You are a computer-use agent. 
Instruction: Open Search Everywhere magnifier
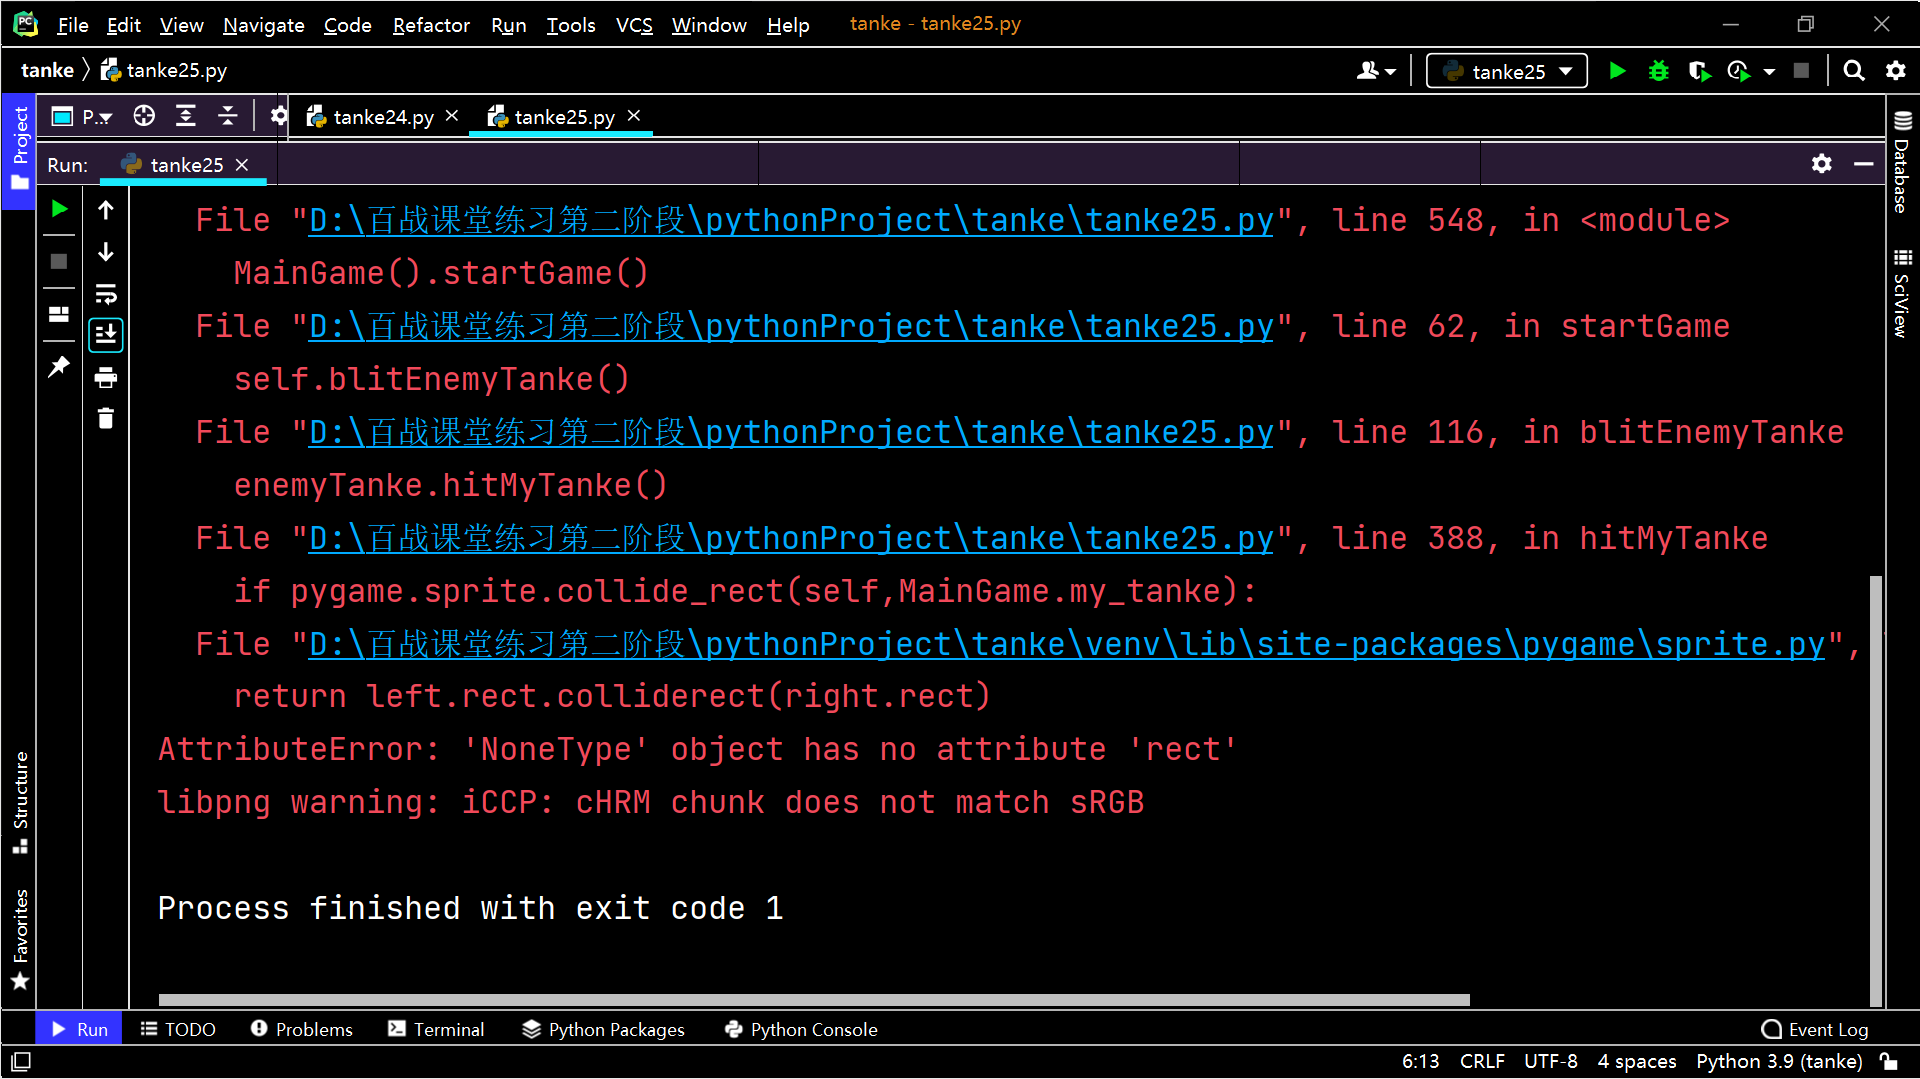[1853, 71]
